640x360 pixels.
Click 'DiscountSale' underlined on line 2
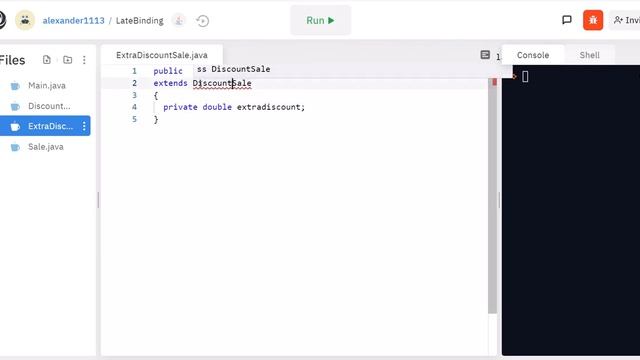[222, 83]
